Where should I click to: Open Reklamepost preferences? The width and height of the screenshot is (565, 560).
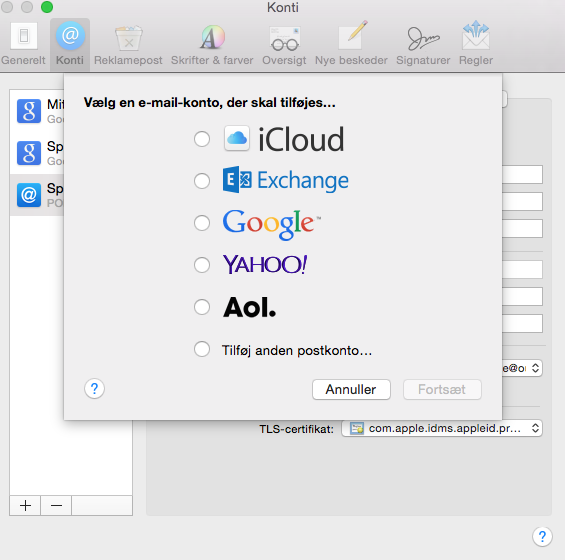coord(128,44)
